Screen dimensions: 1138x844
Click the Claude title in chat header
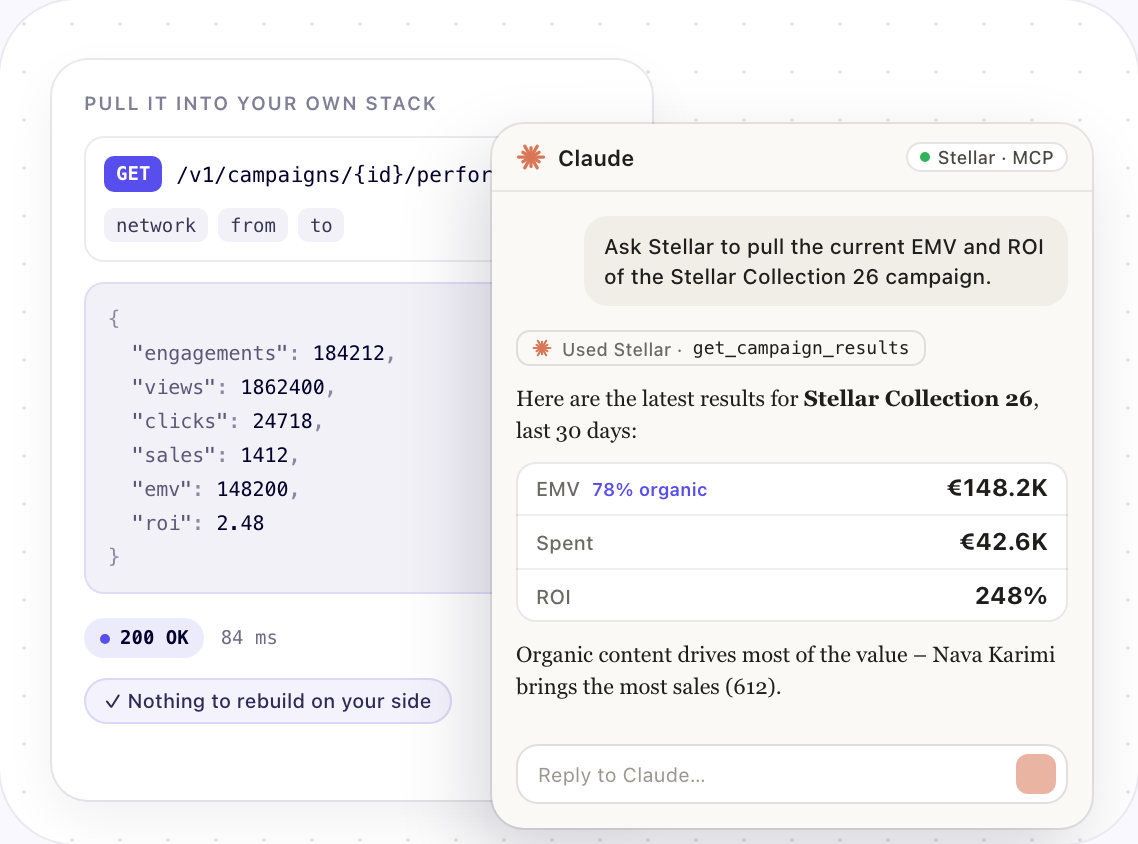[x=596, y=158]
